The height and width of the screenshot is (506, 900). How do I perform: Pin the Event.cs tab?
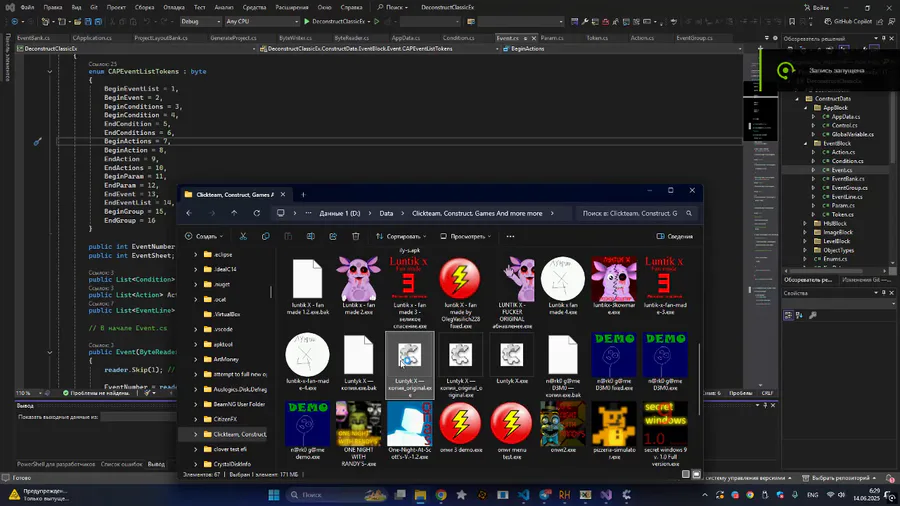[x=525, y=38]
